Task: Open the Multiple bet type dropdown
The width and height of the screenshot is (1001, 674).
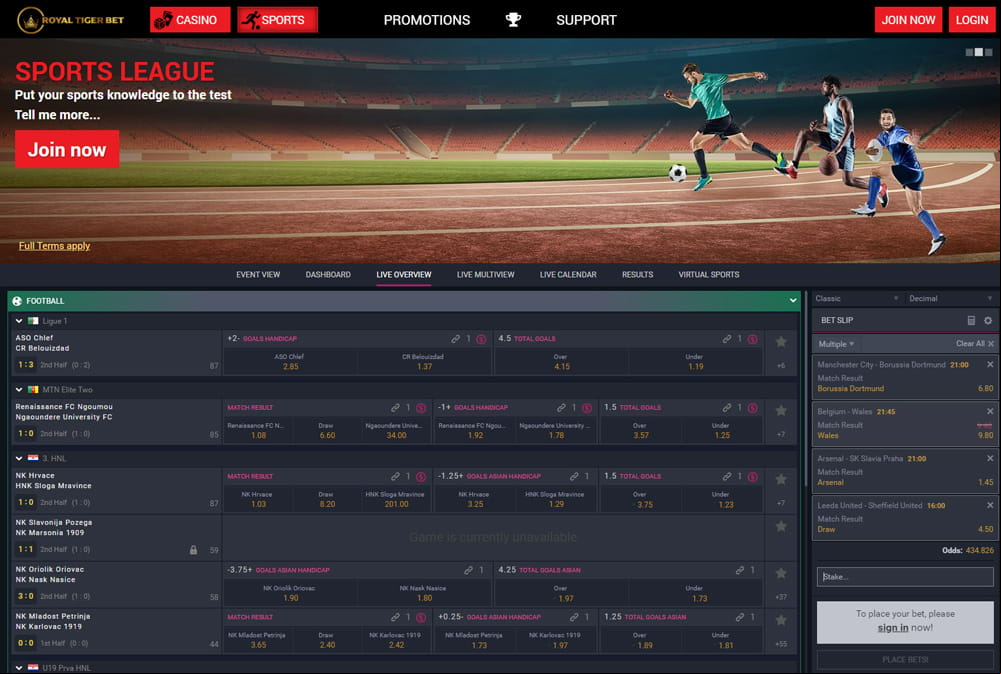Action: 836,344
